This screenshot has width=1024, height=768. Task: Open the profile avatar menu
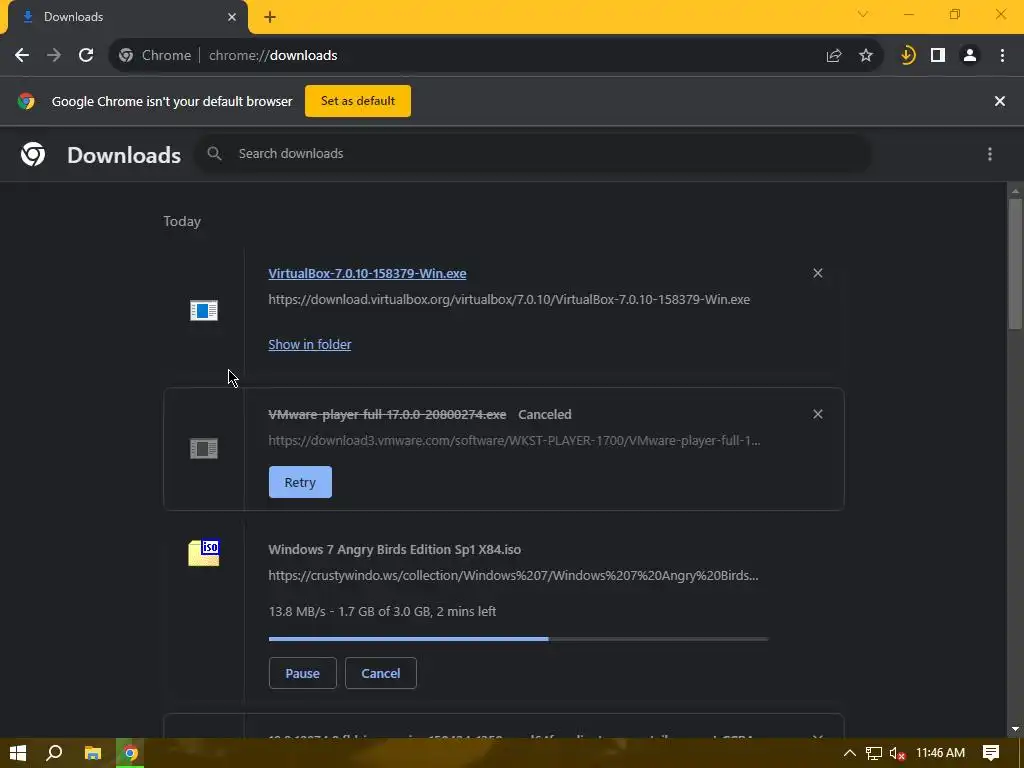(970, 56)
